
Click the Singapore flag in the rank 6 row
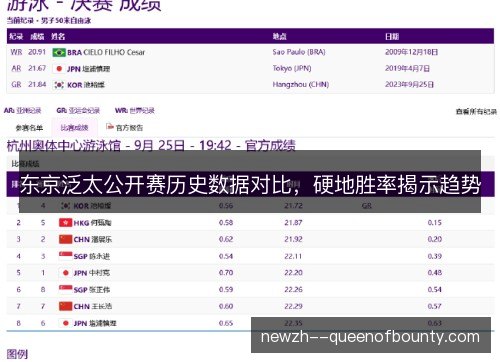coord(65,289)
